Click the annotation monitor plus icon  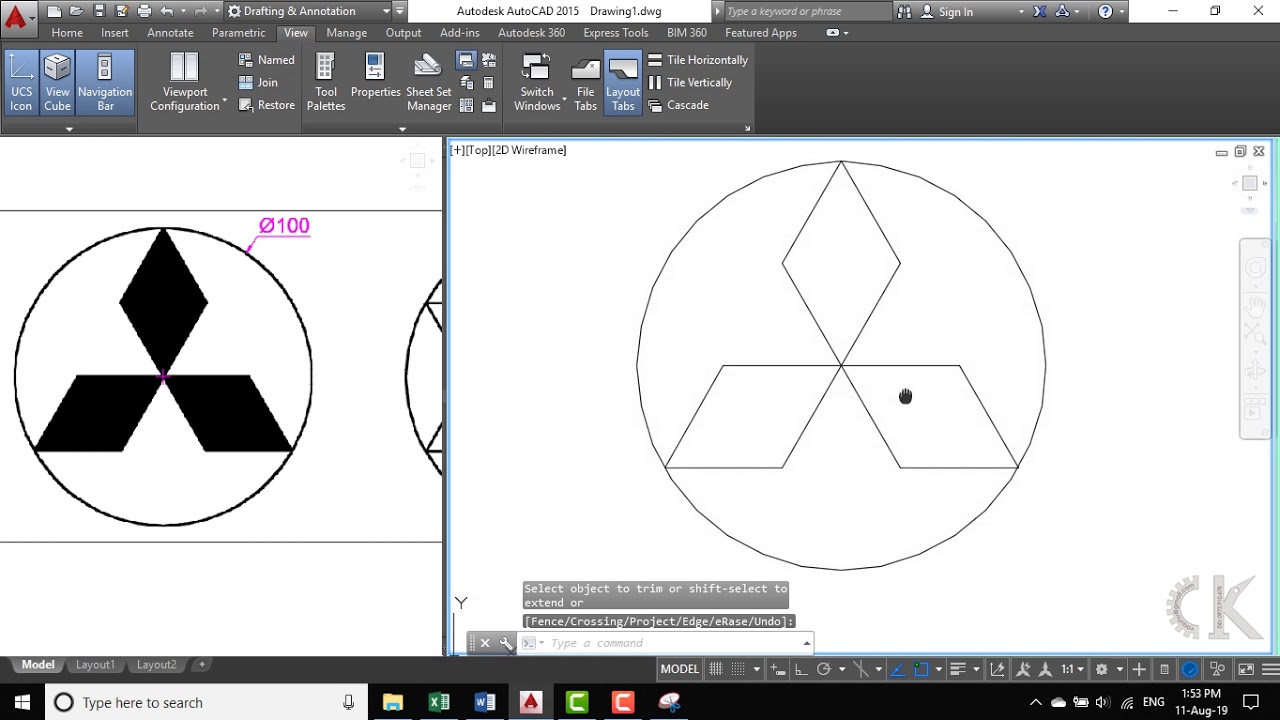coord(1138,669)
